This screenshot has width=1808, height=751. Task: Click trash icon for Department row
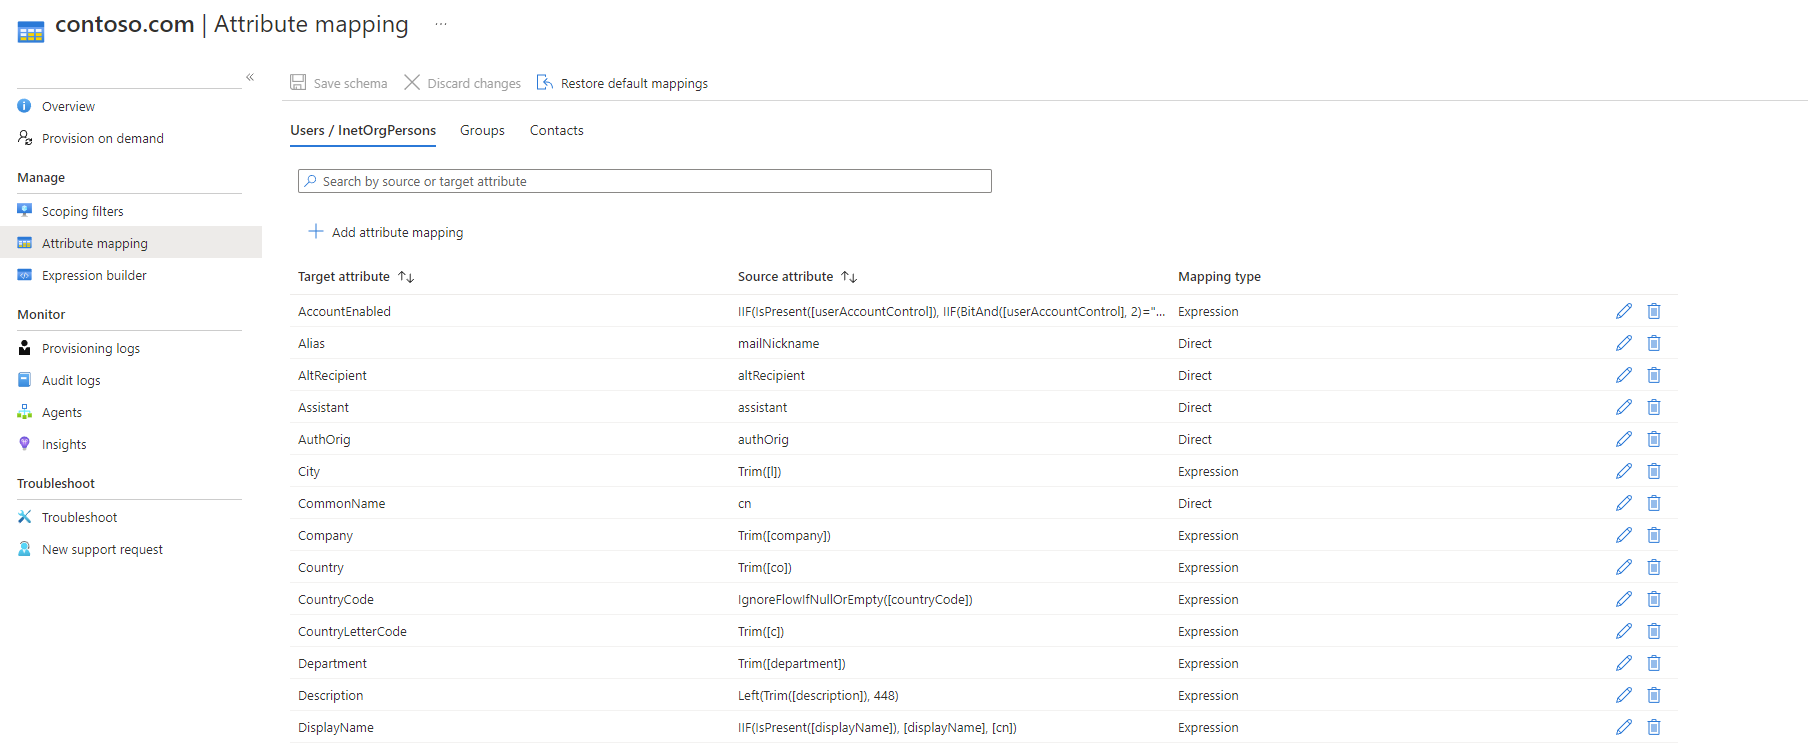click(1654, 663)
